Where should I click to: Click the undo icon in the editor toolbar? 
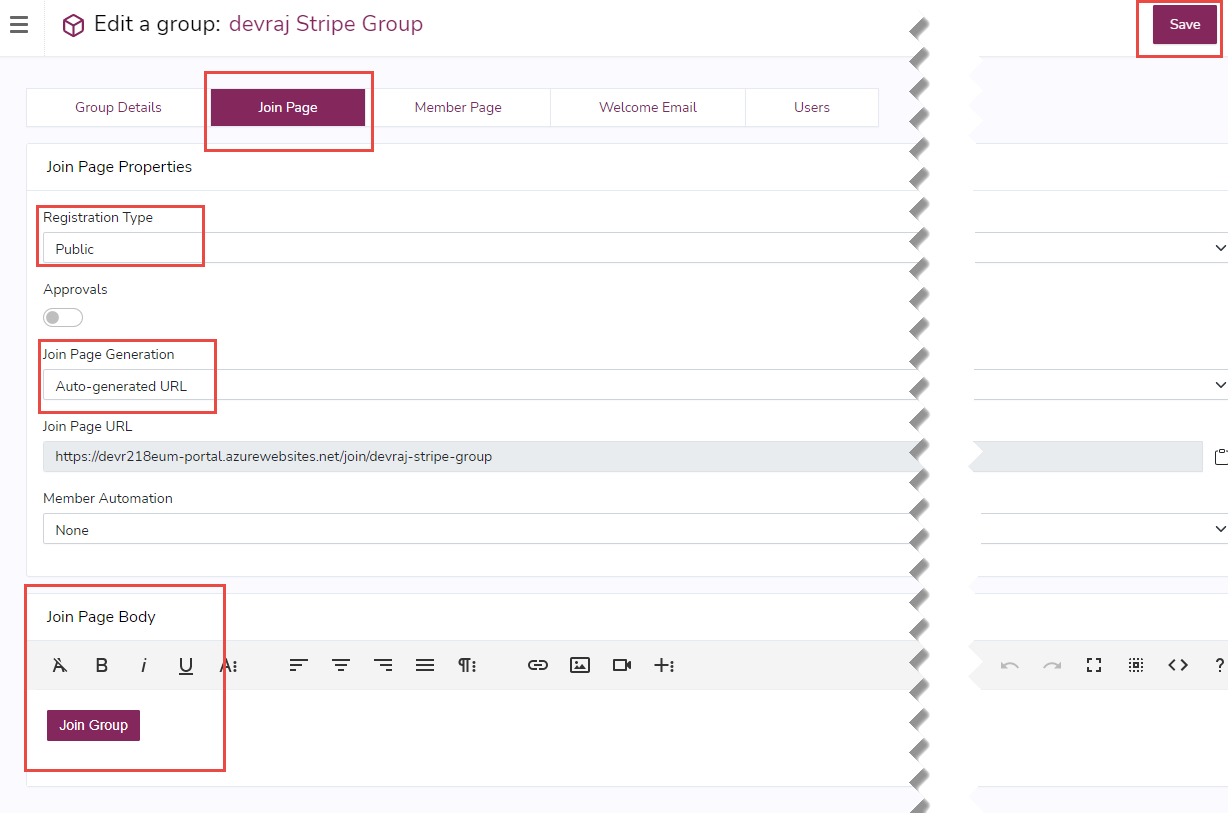coord(1010,665)
